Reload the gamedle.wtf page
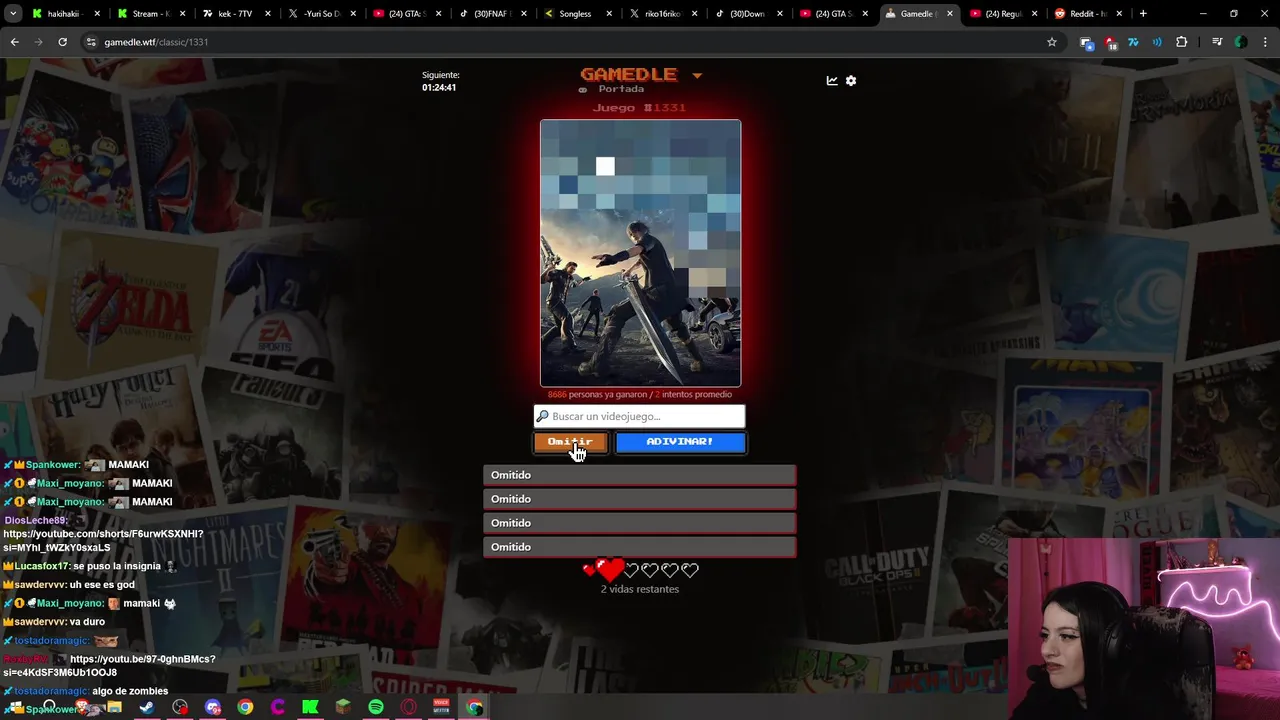Screen dimensions: 1280x720 [x=62, y=42]
